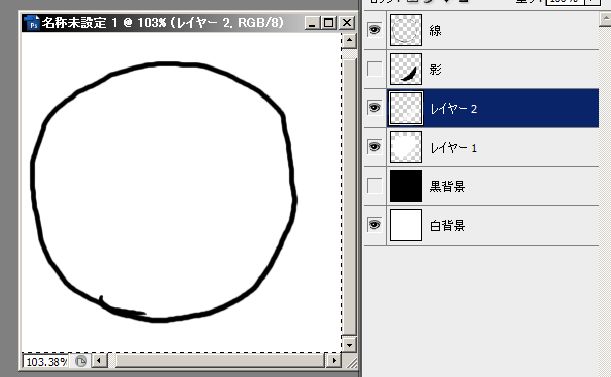
Task: Select the 影 layer thumbnail
Action: point(406,69)
